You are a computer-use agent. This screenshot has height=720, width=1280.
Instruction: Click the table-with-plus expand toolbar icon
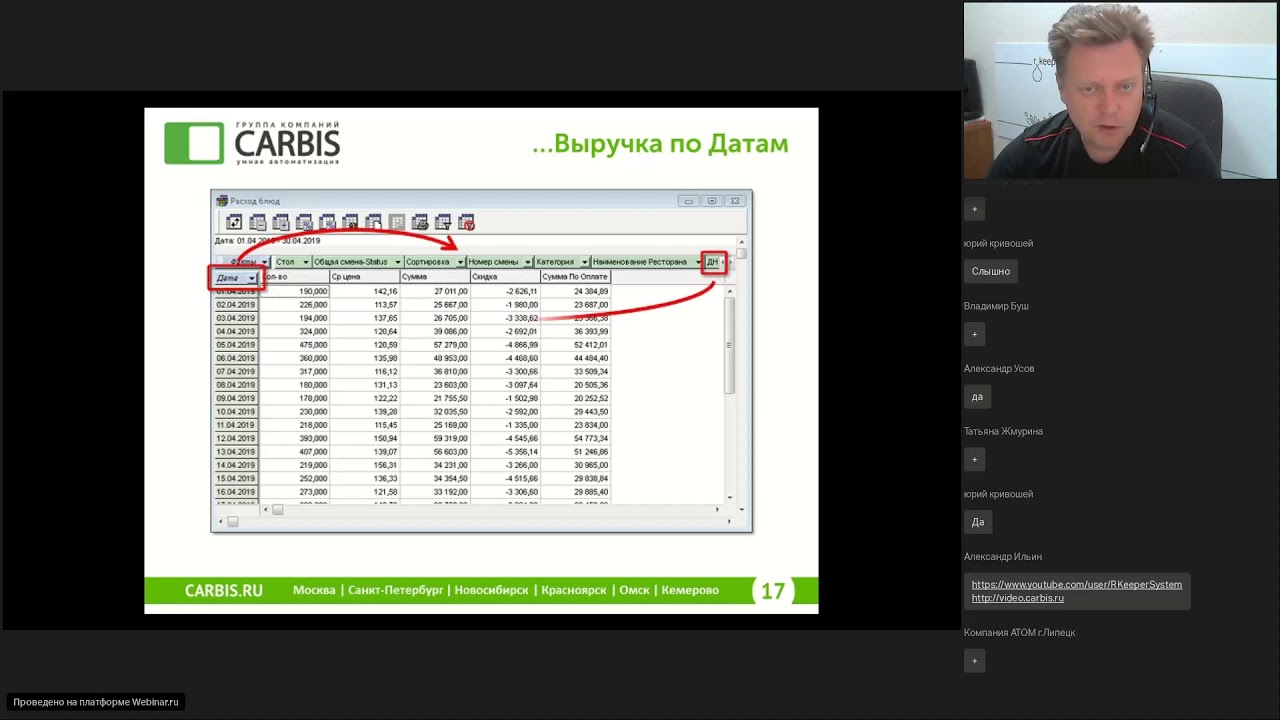281,222
